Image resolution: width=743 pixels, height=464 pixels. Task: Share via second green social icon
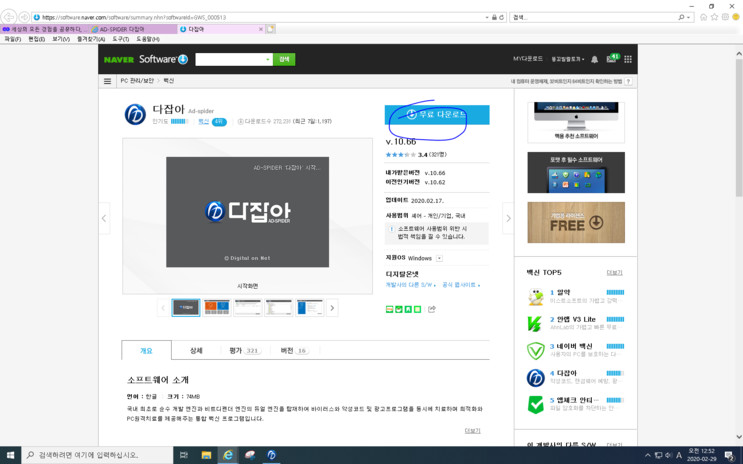pos(399,309)
